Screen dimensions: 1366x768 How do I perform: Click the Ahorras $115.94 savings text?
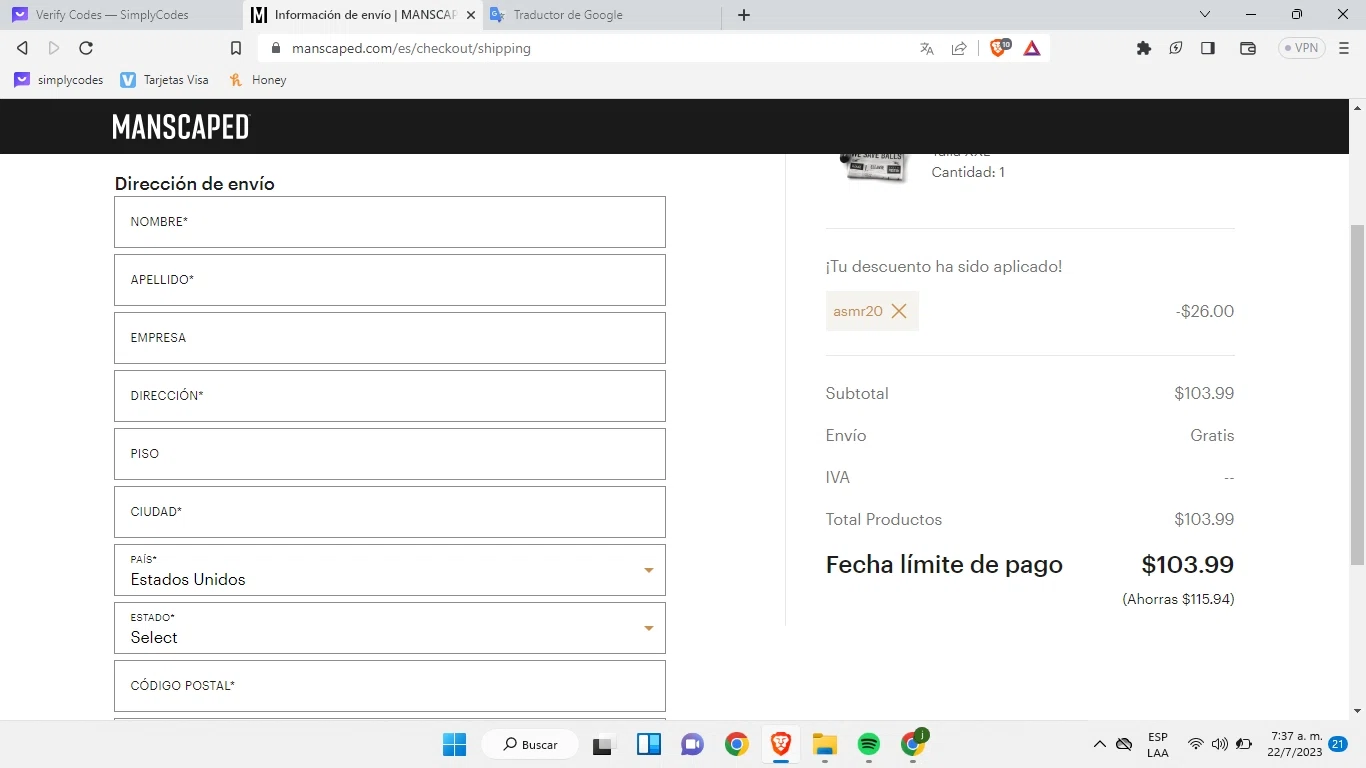point(1178,599)
